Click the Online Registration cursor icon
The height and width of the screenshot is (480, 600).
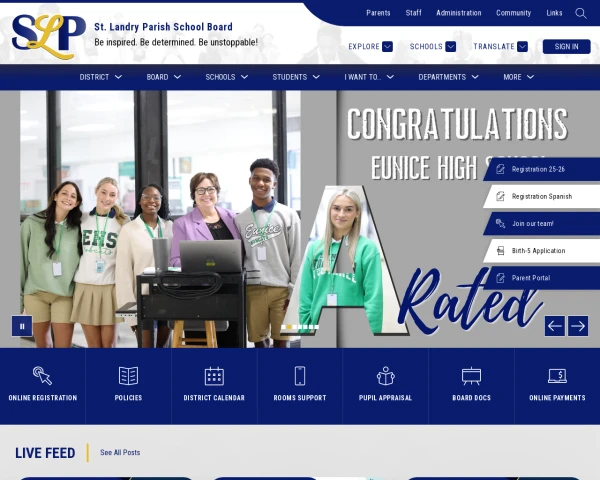point(42,376)
